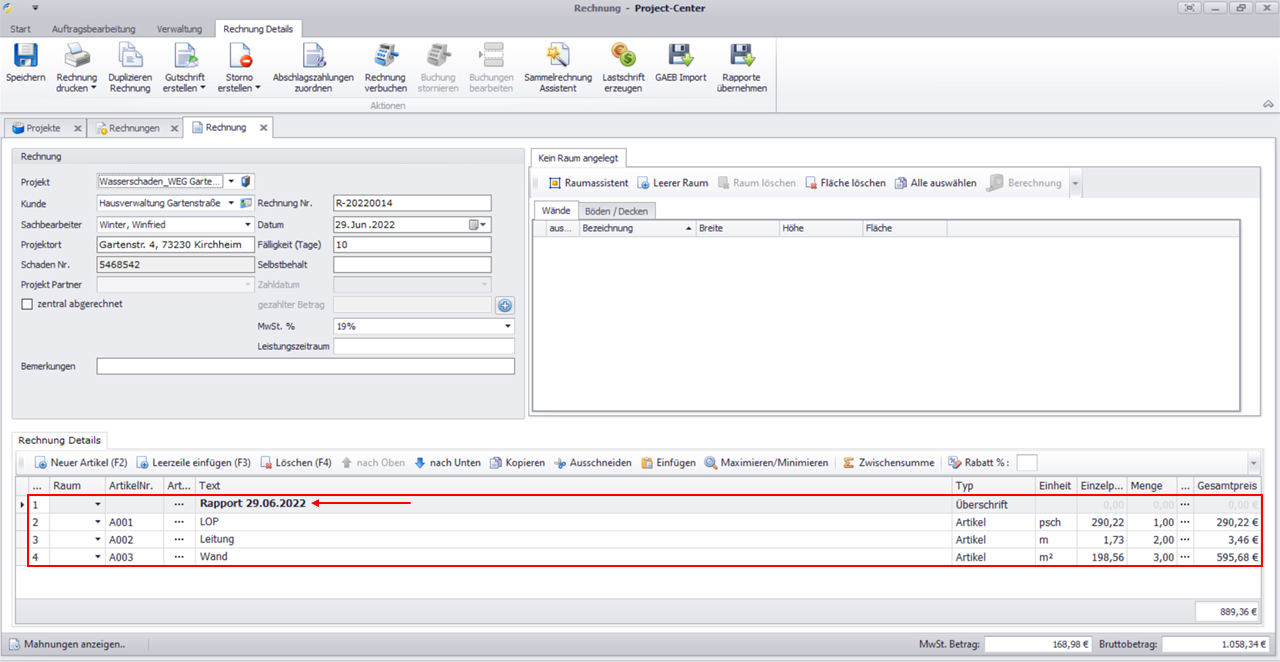Switch to the Böden / Decken tab
The image size is (1280, 662).
pyautogui.click(x=617, y=210)
